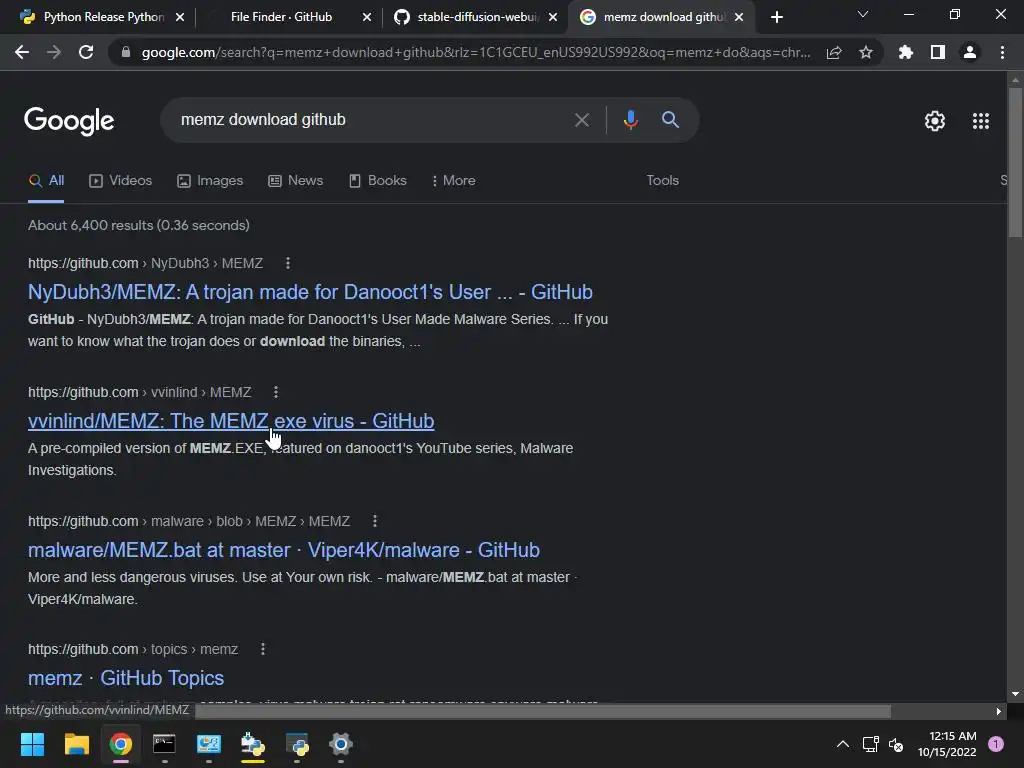Close the File Finder GitHub tab
Image resolution: width=1024 pixels, height=768 pixels.
click(367, 17)
